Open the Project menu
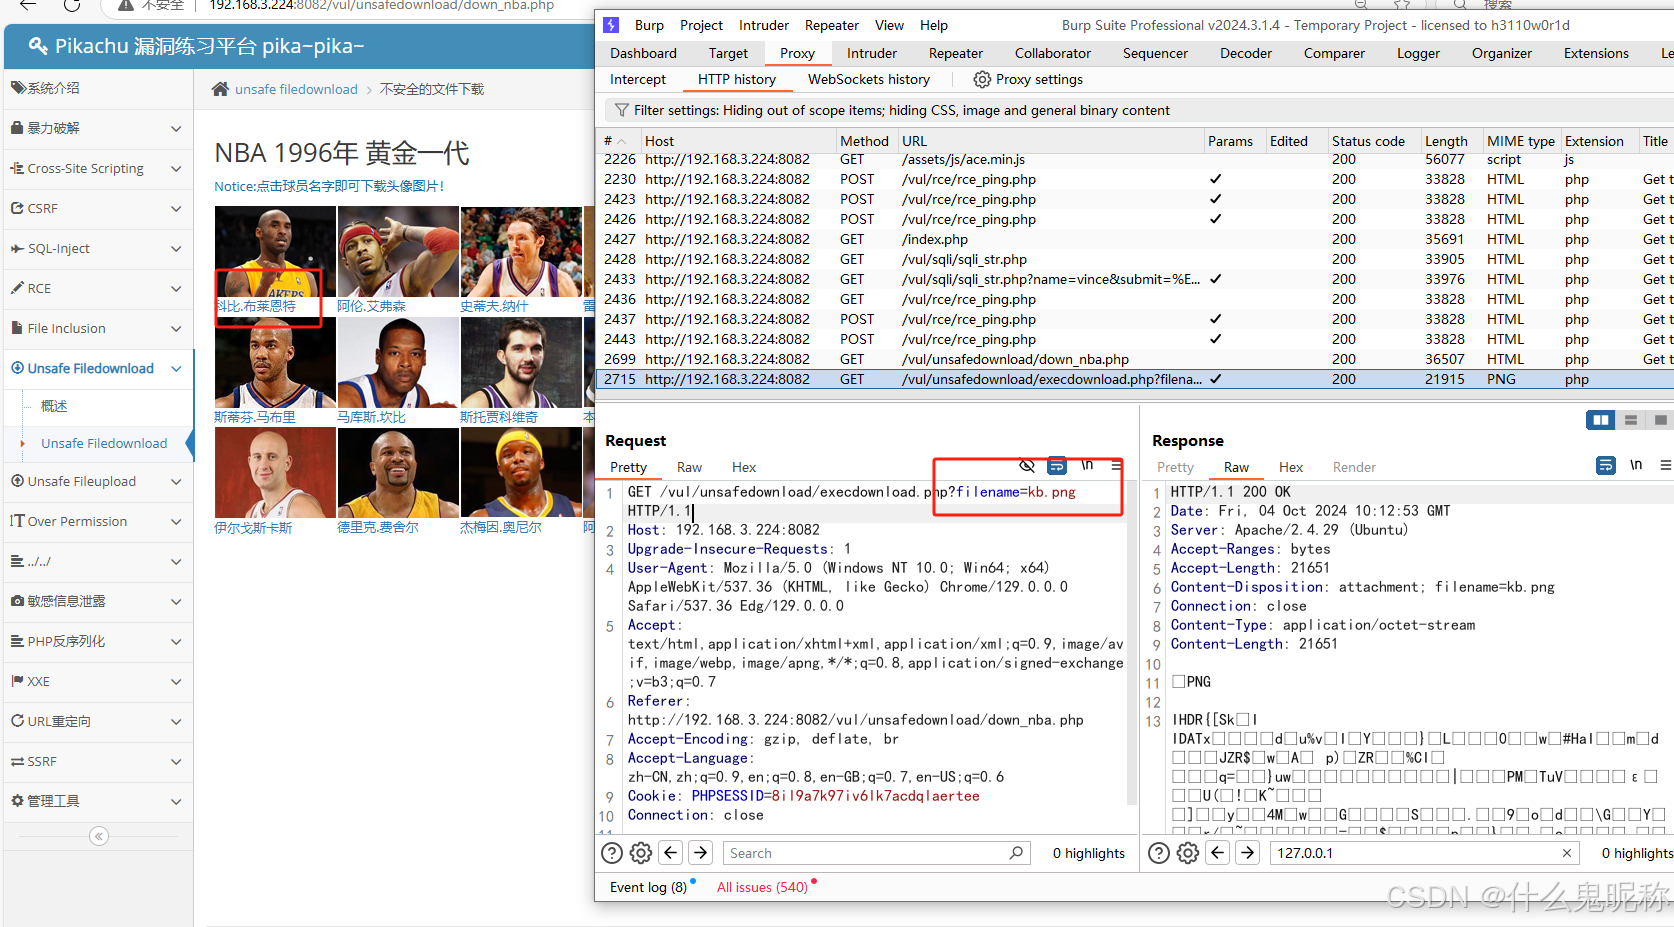This screenshot has width=1674, height=927. pos(701,25)
